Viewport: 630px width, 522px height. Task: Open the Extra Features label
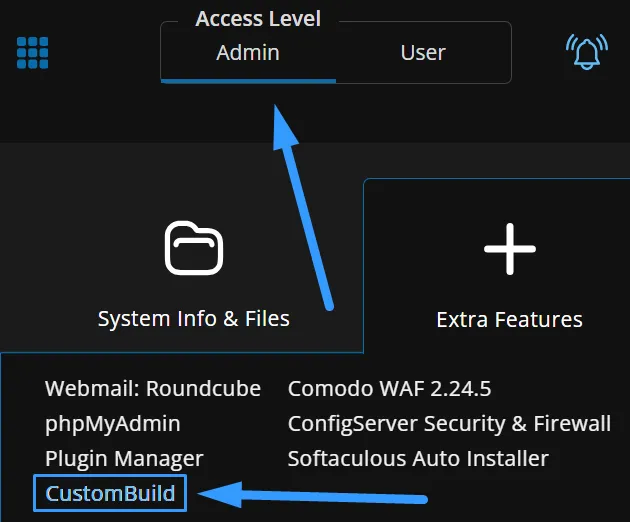[509, 320]
